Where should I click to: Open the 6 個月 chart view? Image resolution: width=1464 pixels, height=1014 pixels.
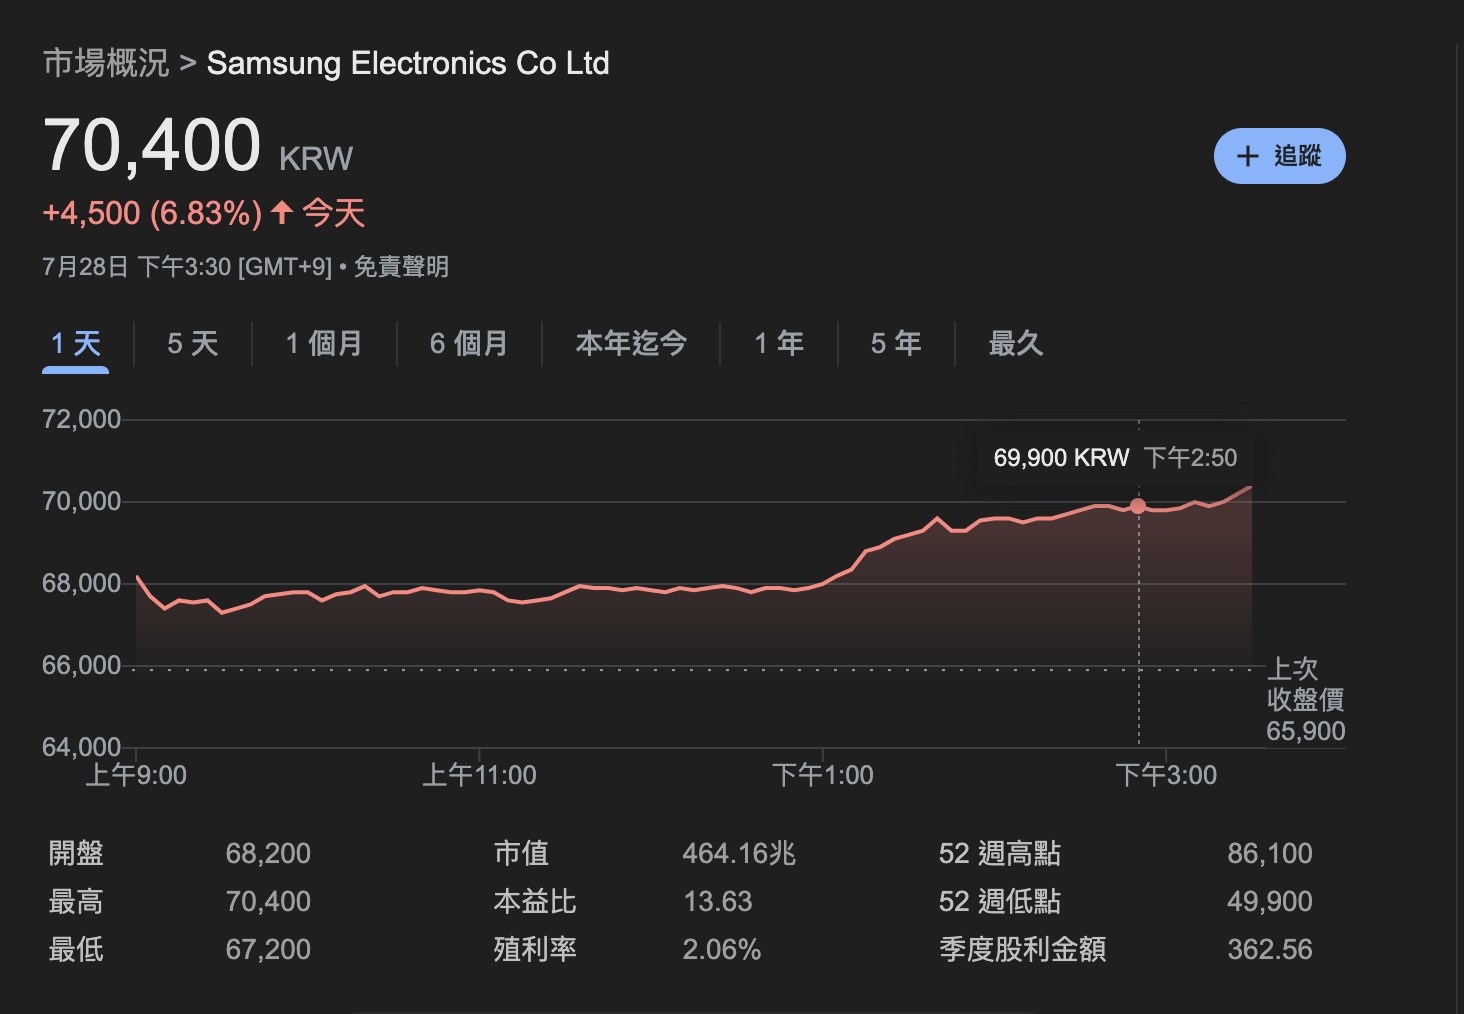click(468, 343)
